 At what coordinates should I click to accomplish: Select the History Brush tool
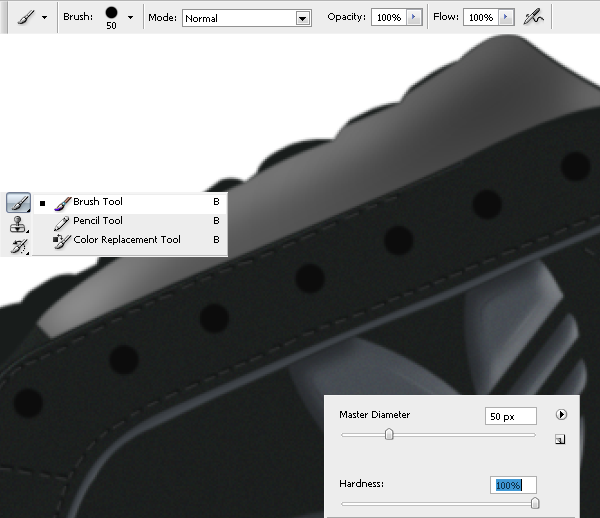coord(18,246)
